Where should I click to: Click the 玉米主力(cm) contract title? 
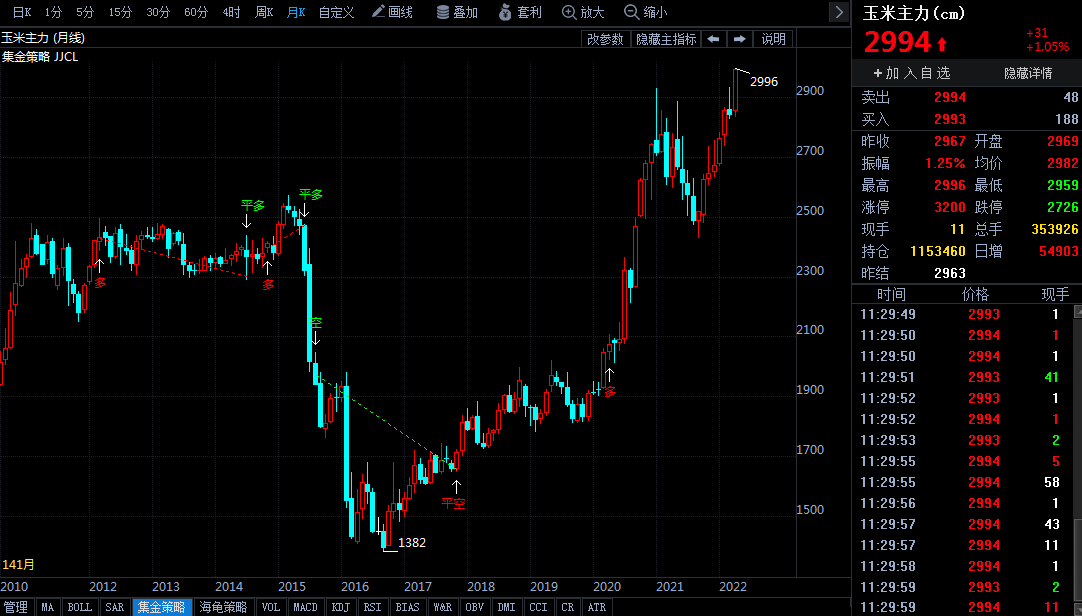tap(914, 13)
